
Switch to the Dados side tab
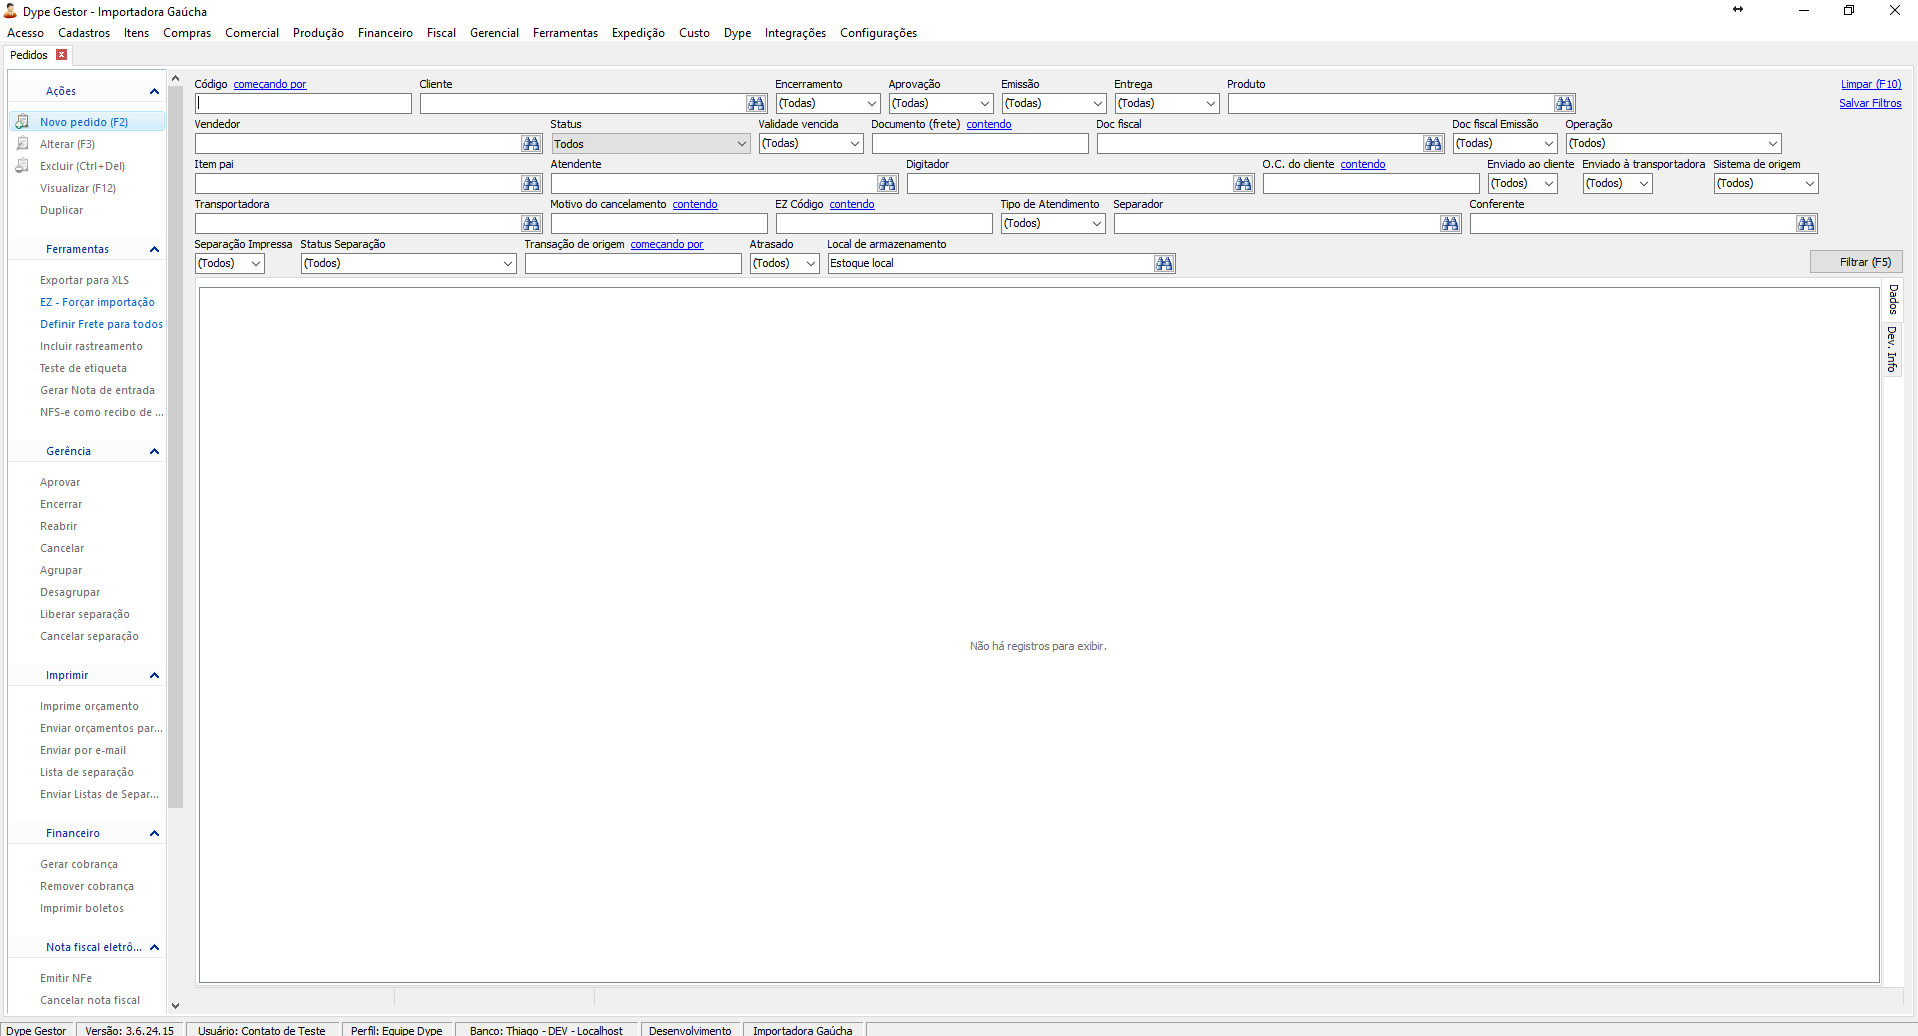(x=1893, y=300)
